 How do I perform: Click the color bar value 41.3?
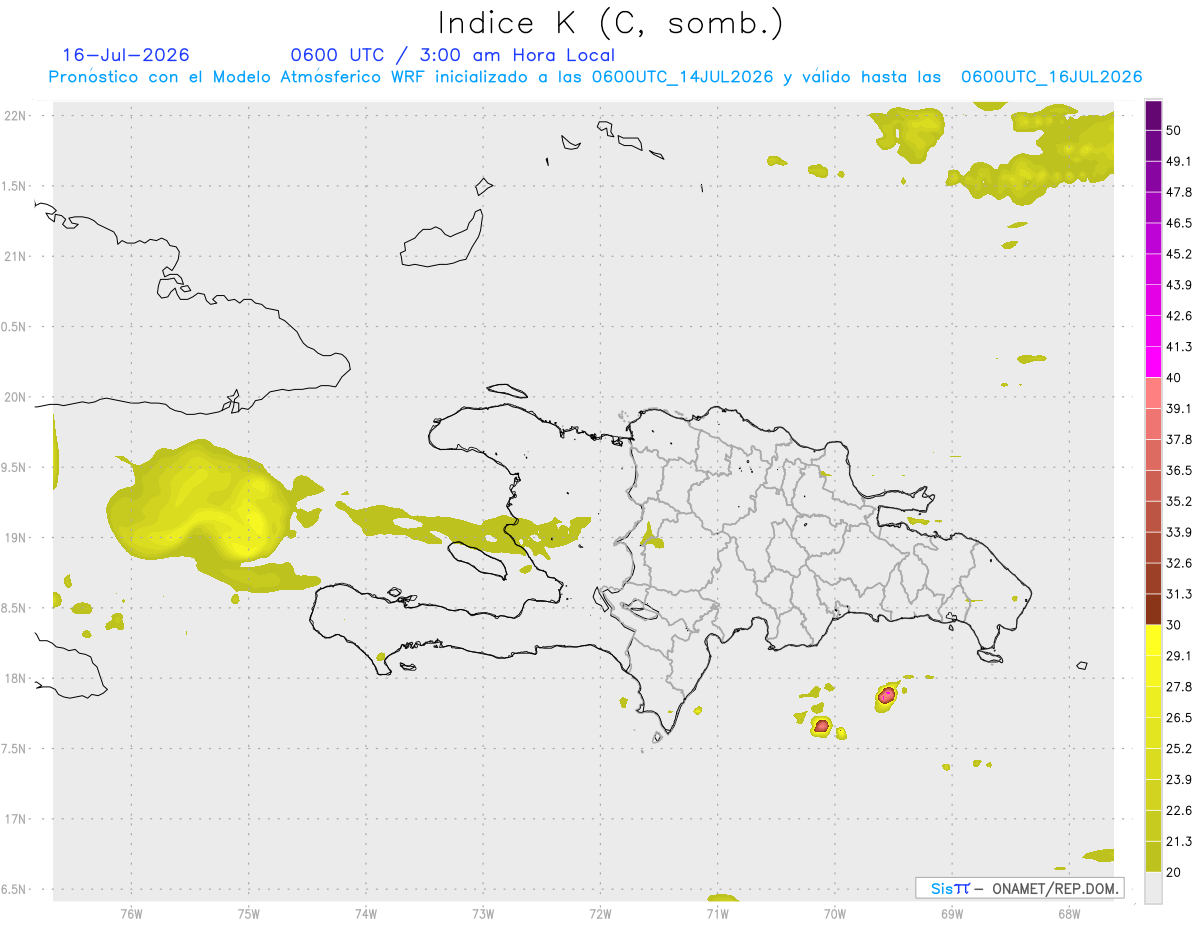[x=1179, y=347]
